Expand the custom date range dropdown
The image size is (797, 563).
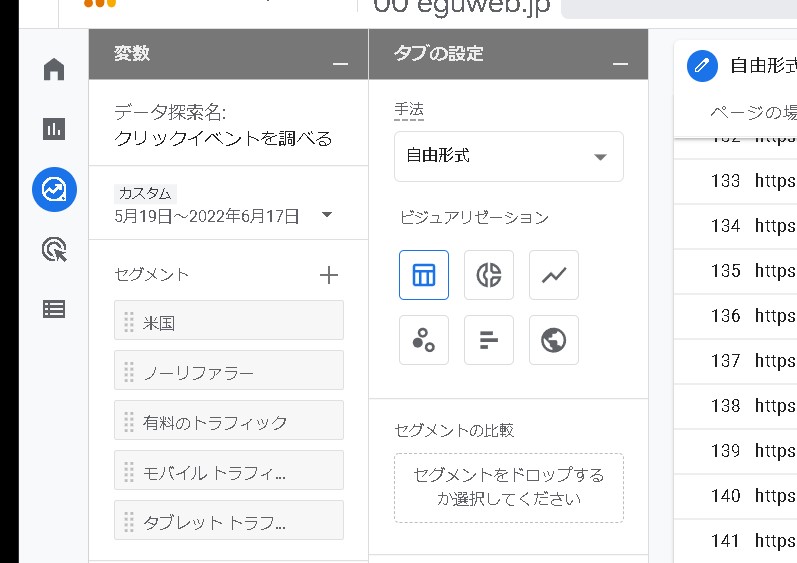tap(327, 215)
